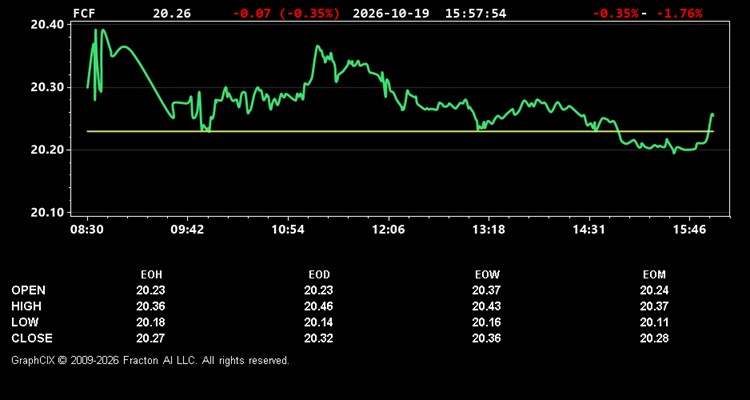Click EOD OPEN value 20.23
Image resolution: width=750 pixels, height=400 pixels.
319,290
